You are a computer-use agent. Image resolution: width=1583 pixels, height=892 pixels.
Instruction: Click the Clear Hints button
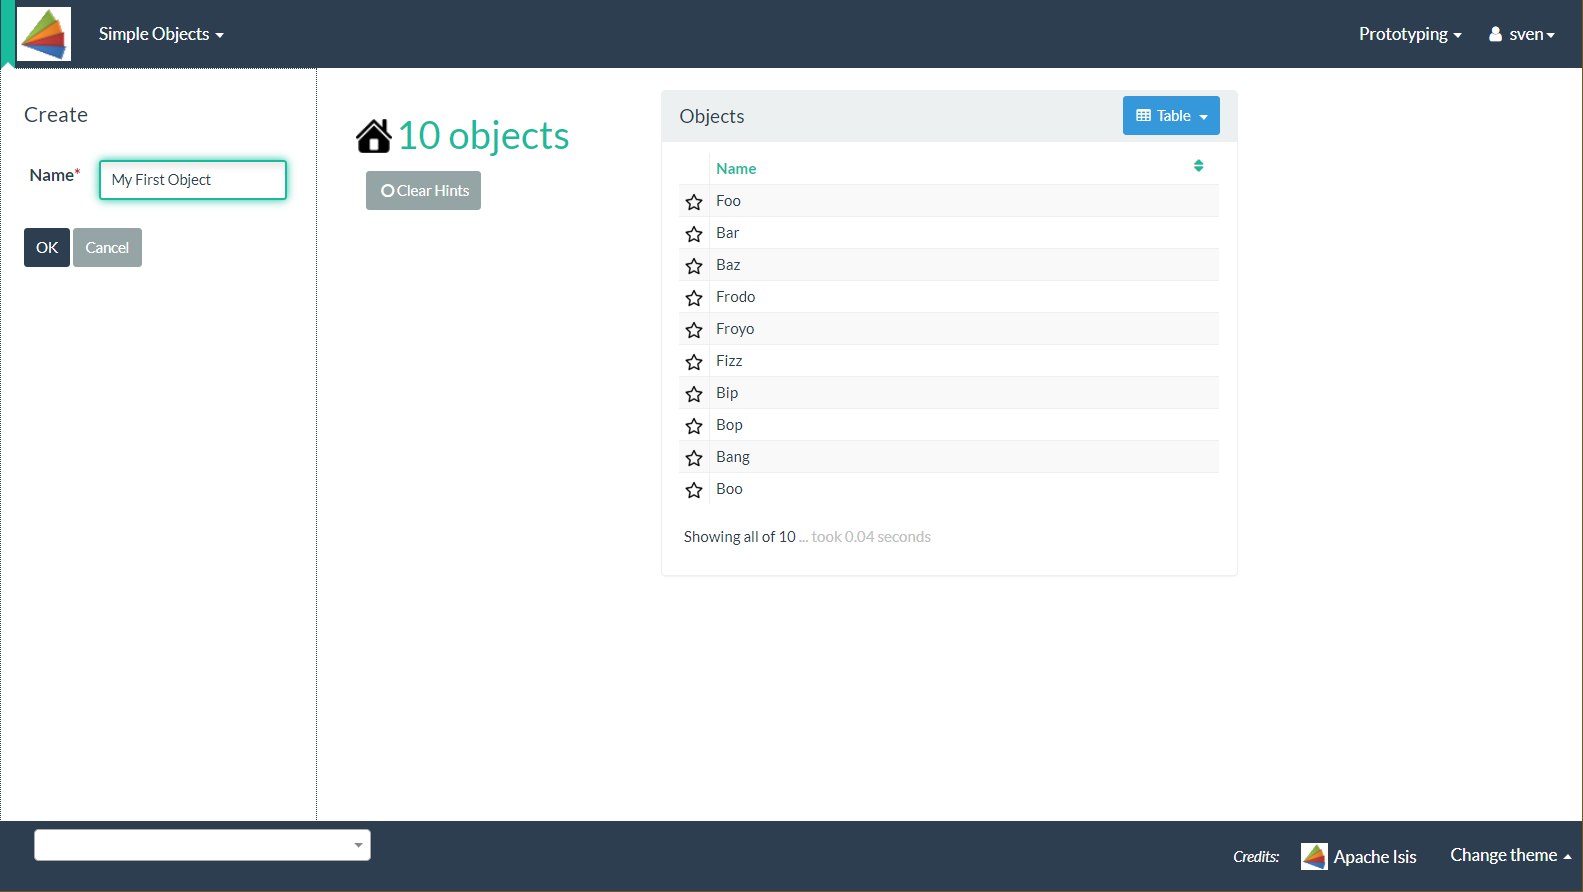423,191
